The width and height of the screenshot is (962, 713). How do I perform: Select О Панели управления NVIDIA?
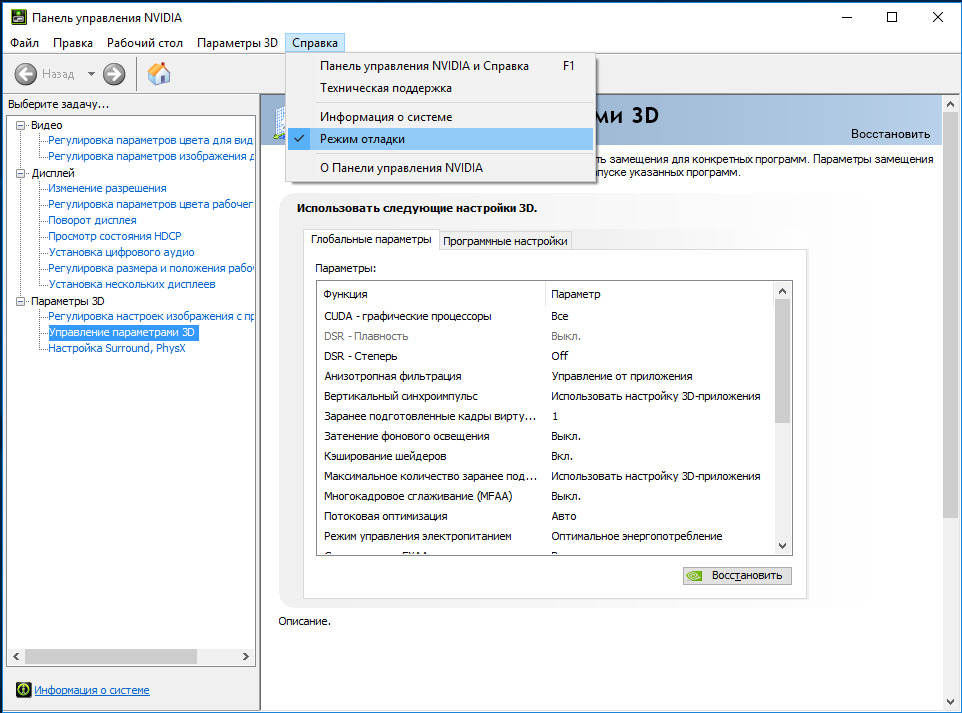[x=440, y=168]
